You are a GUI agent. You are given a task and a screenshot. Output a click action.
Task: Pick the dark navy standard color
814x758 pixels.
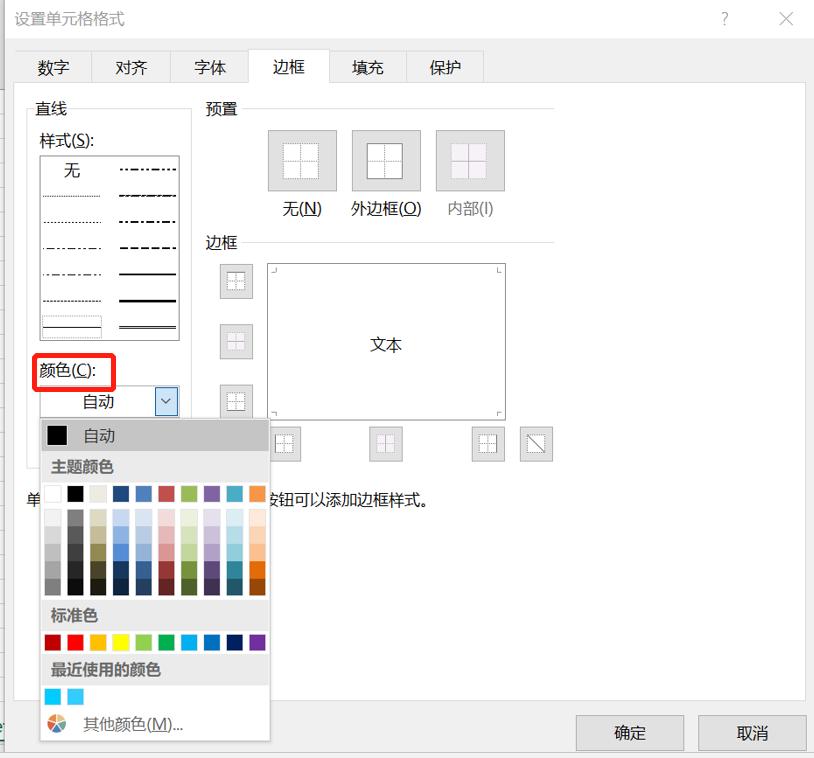(x=235, y=642)
